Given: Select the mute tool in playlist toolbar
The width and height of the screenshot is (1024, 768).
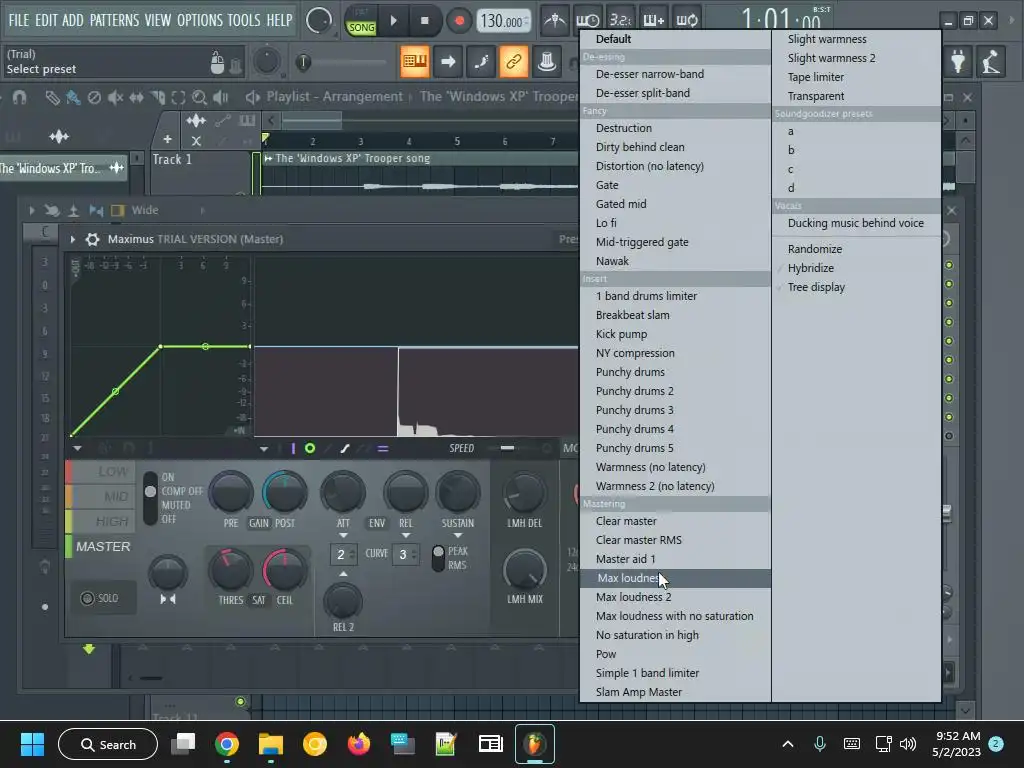Looking at the screenshot, I should [x=116, y=98].
